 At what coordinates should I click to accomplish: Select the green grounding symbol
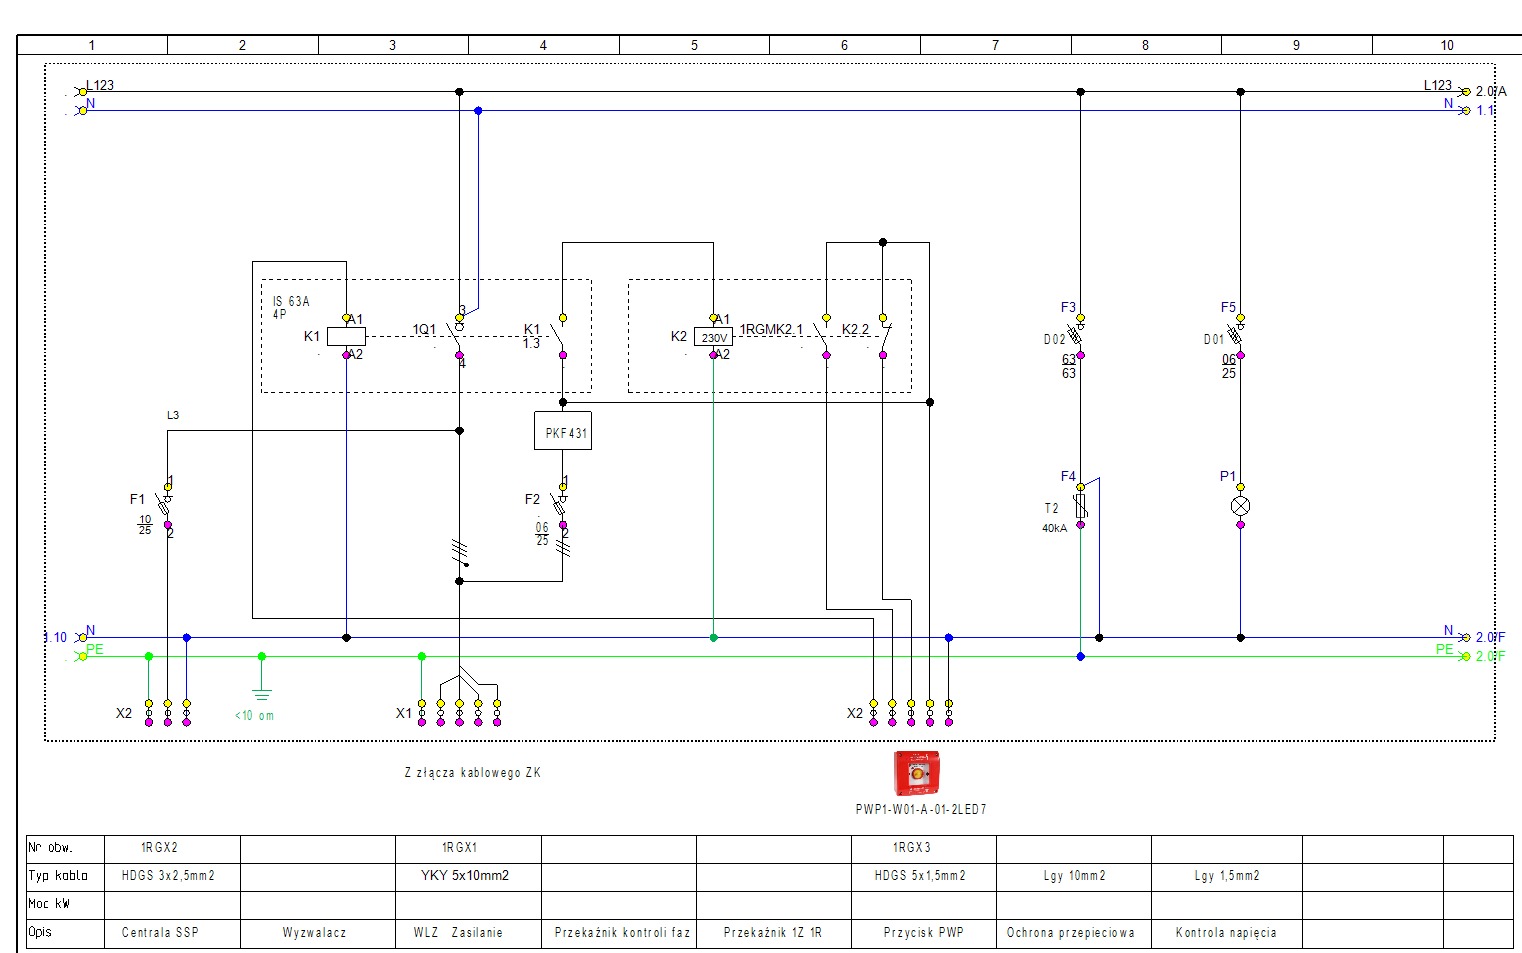261,692
